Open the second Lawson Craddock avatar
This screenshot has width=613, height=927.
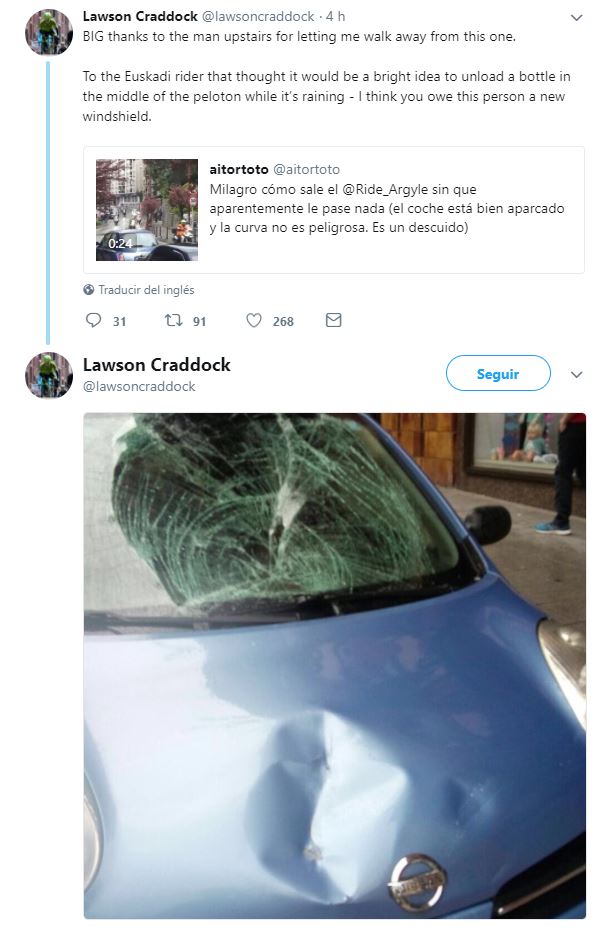(48, 375)
